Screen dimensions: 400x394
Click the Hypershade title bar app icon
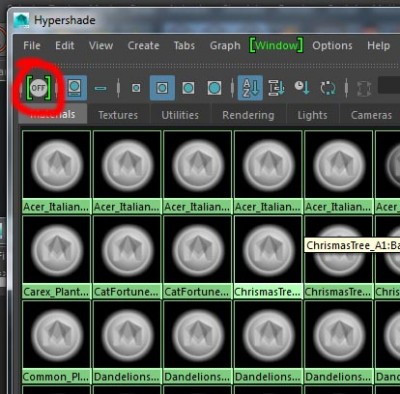tap(21, 20)
